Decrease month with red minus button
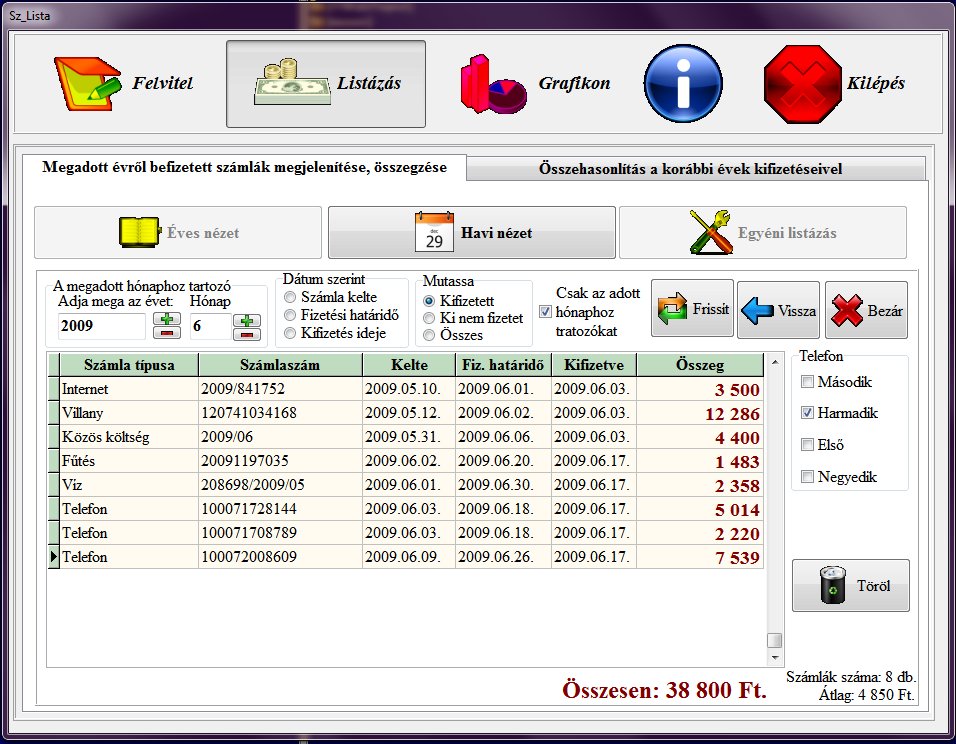This screenshot has height=744, width=956. pos(246,333)
